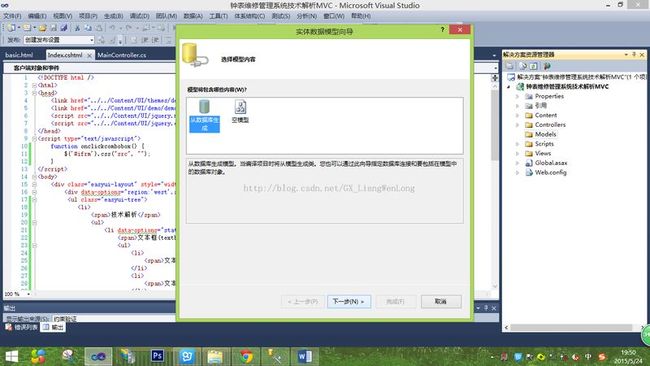Collapse the html tag on code line 2
The image size is (650, 366).
[x=34, y=85]
